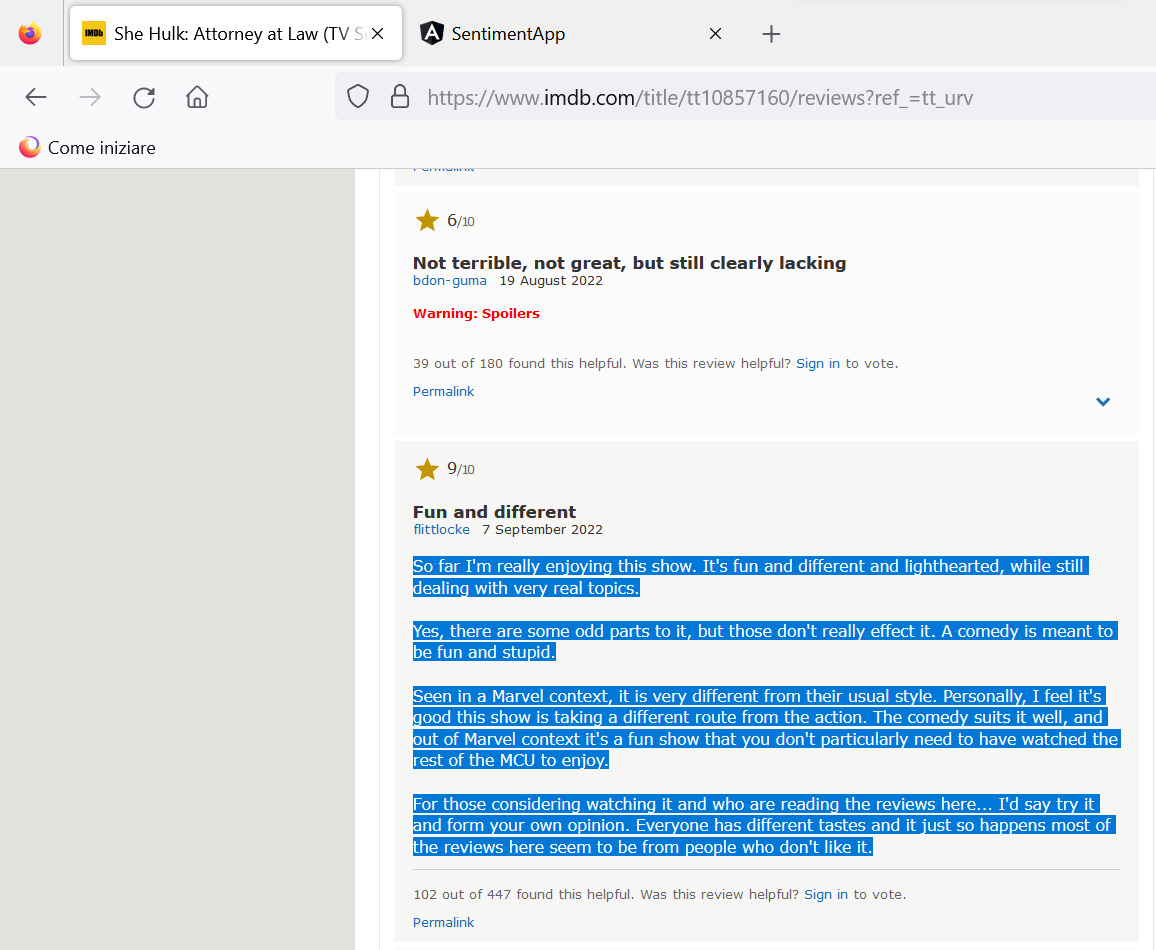1156x950 pixels.
Task: Click the padlock site security icon
Action: click(x=399, y=97)
